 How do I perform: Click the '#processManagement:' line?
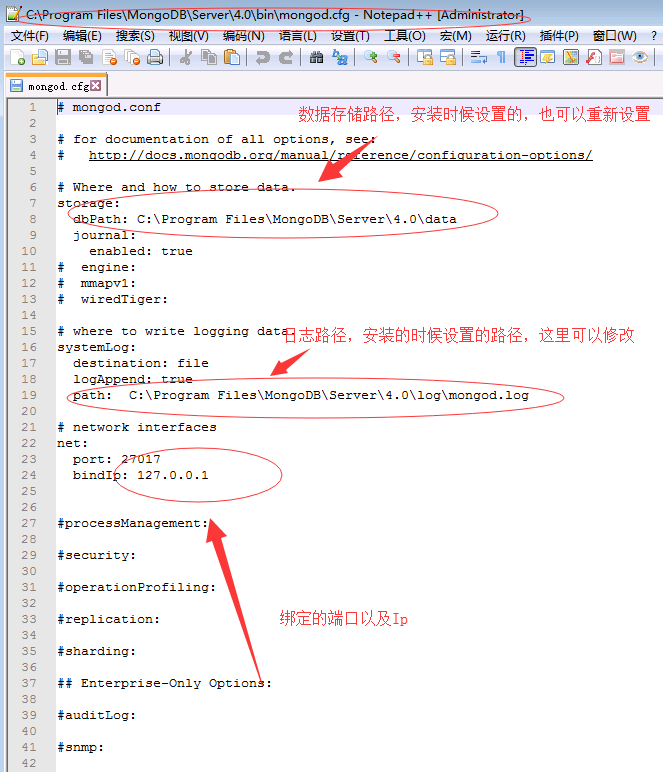(x=133, y=523)
